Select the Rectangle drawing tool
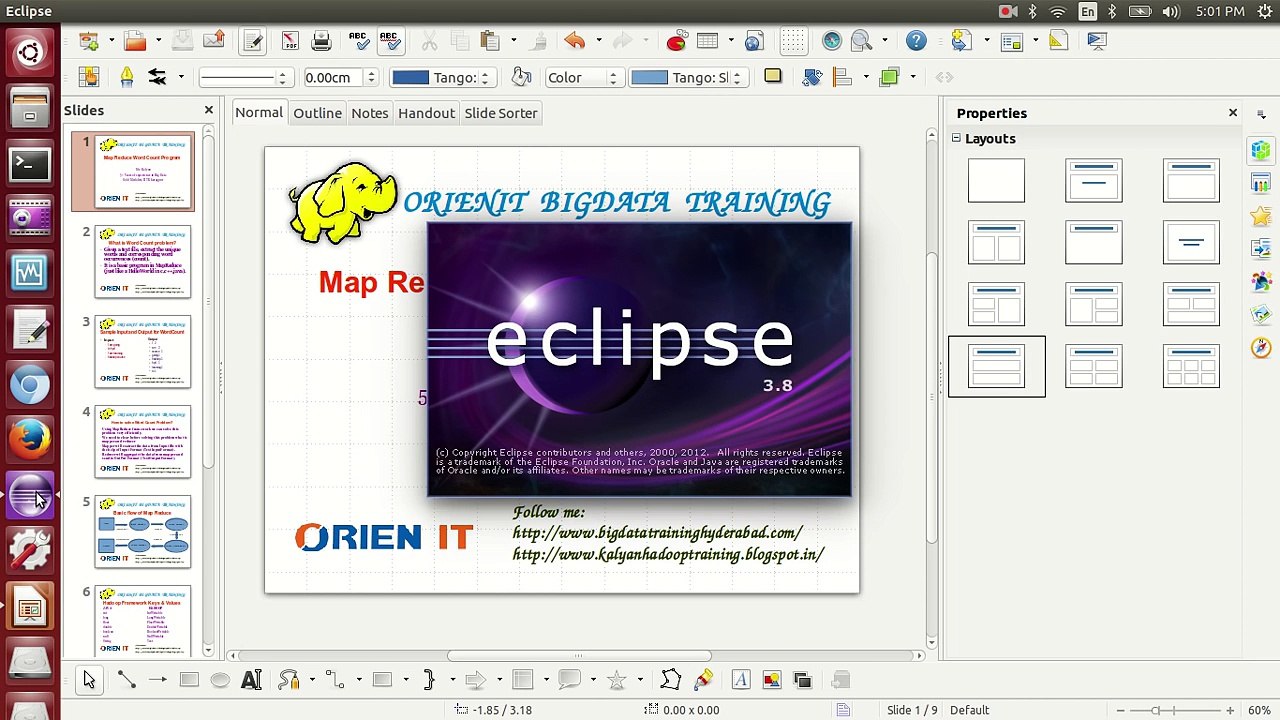This screenshot has width=1280, height=720. (x=189, y=680)
